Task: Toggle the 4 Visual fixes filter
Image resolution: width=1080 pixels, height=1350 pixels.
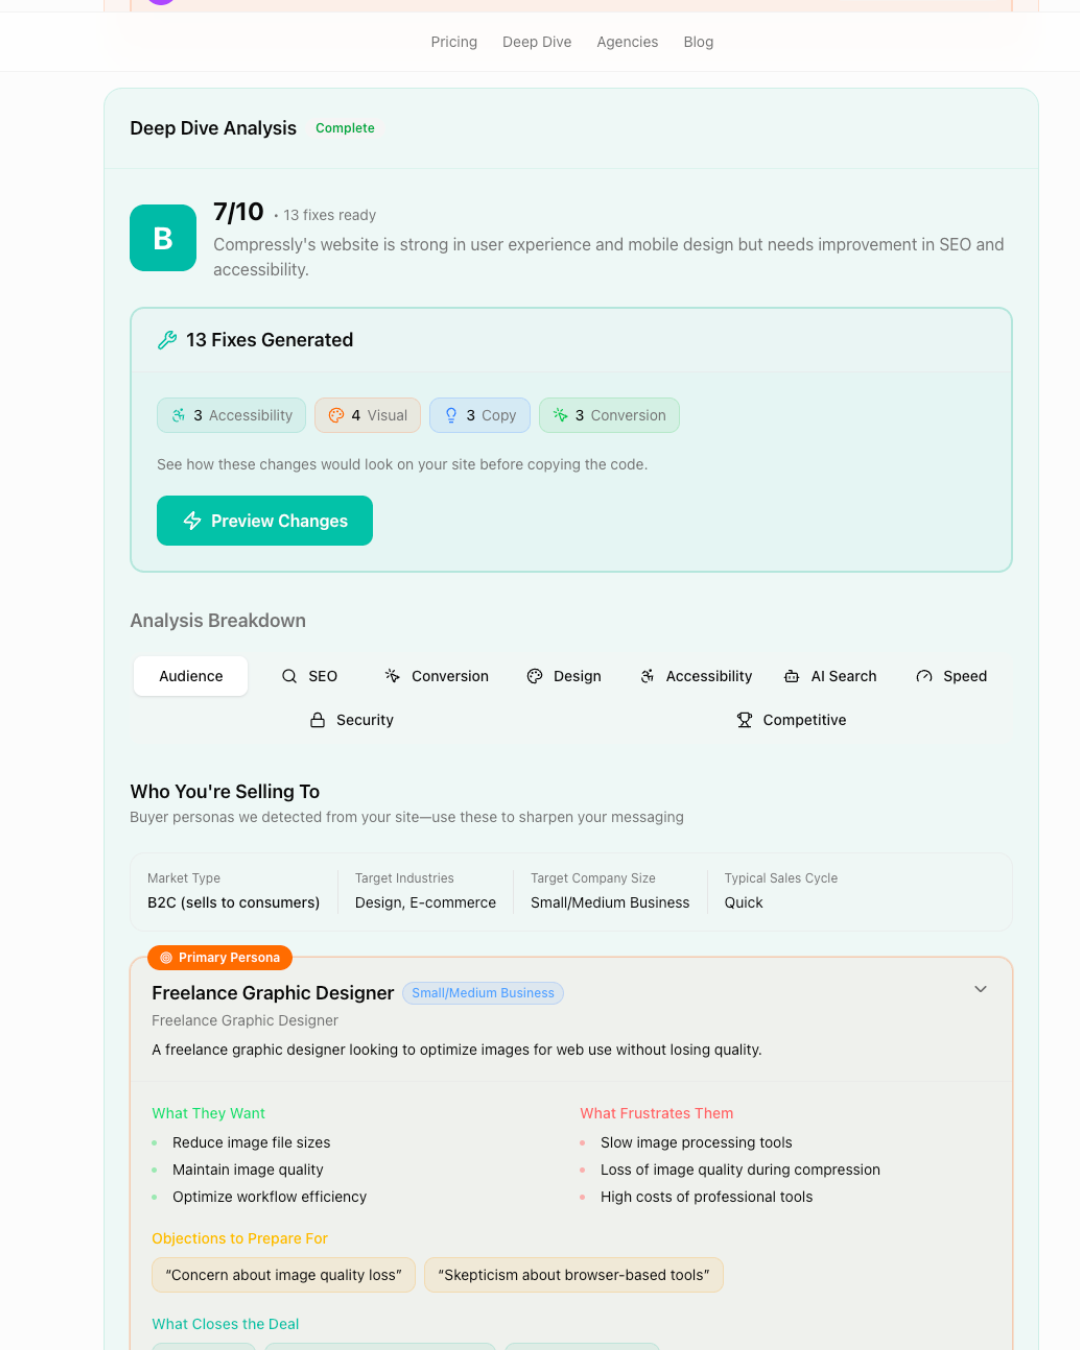Action: (x=367, y=415)
